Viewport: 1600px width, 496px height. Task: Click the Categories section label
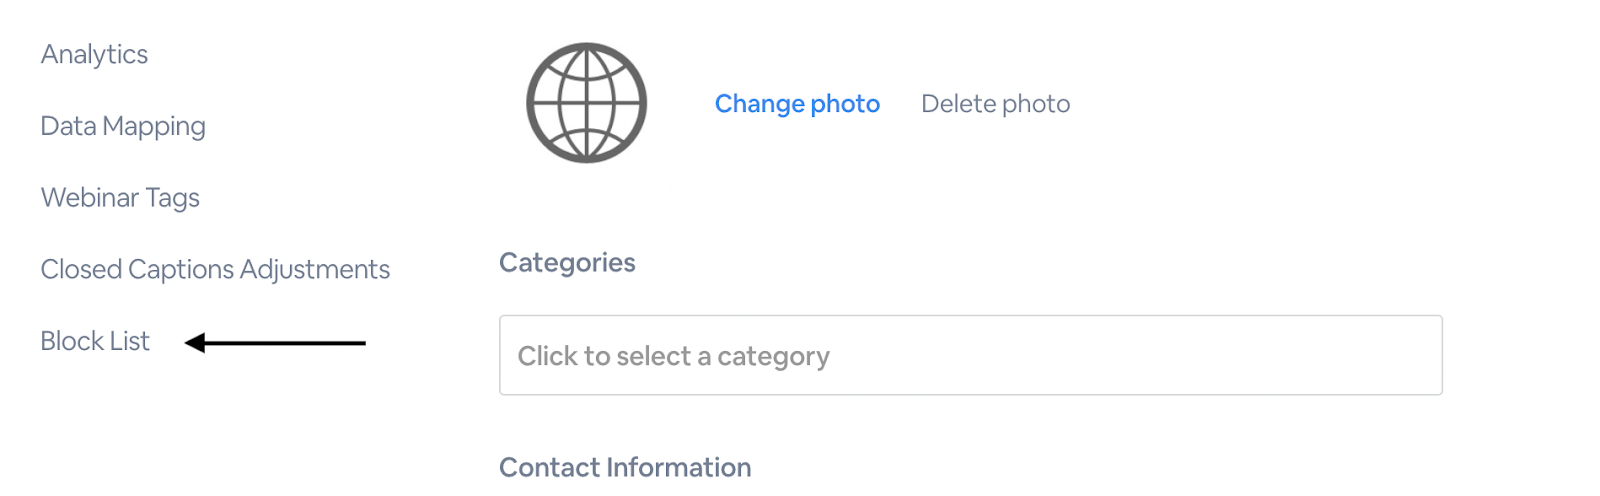click(567, 263)
